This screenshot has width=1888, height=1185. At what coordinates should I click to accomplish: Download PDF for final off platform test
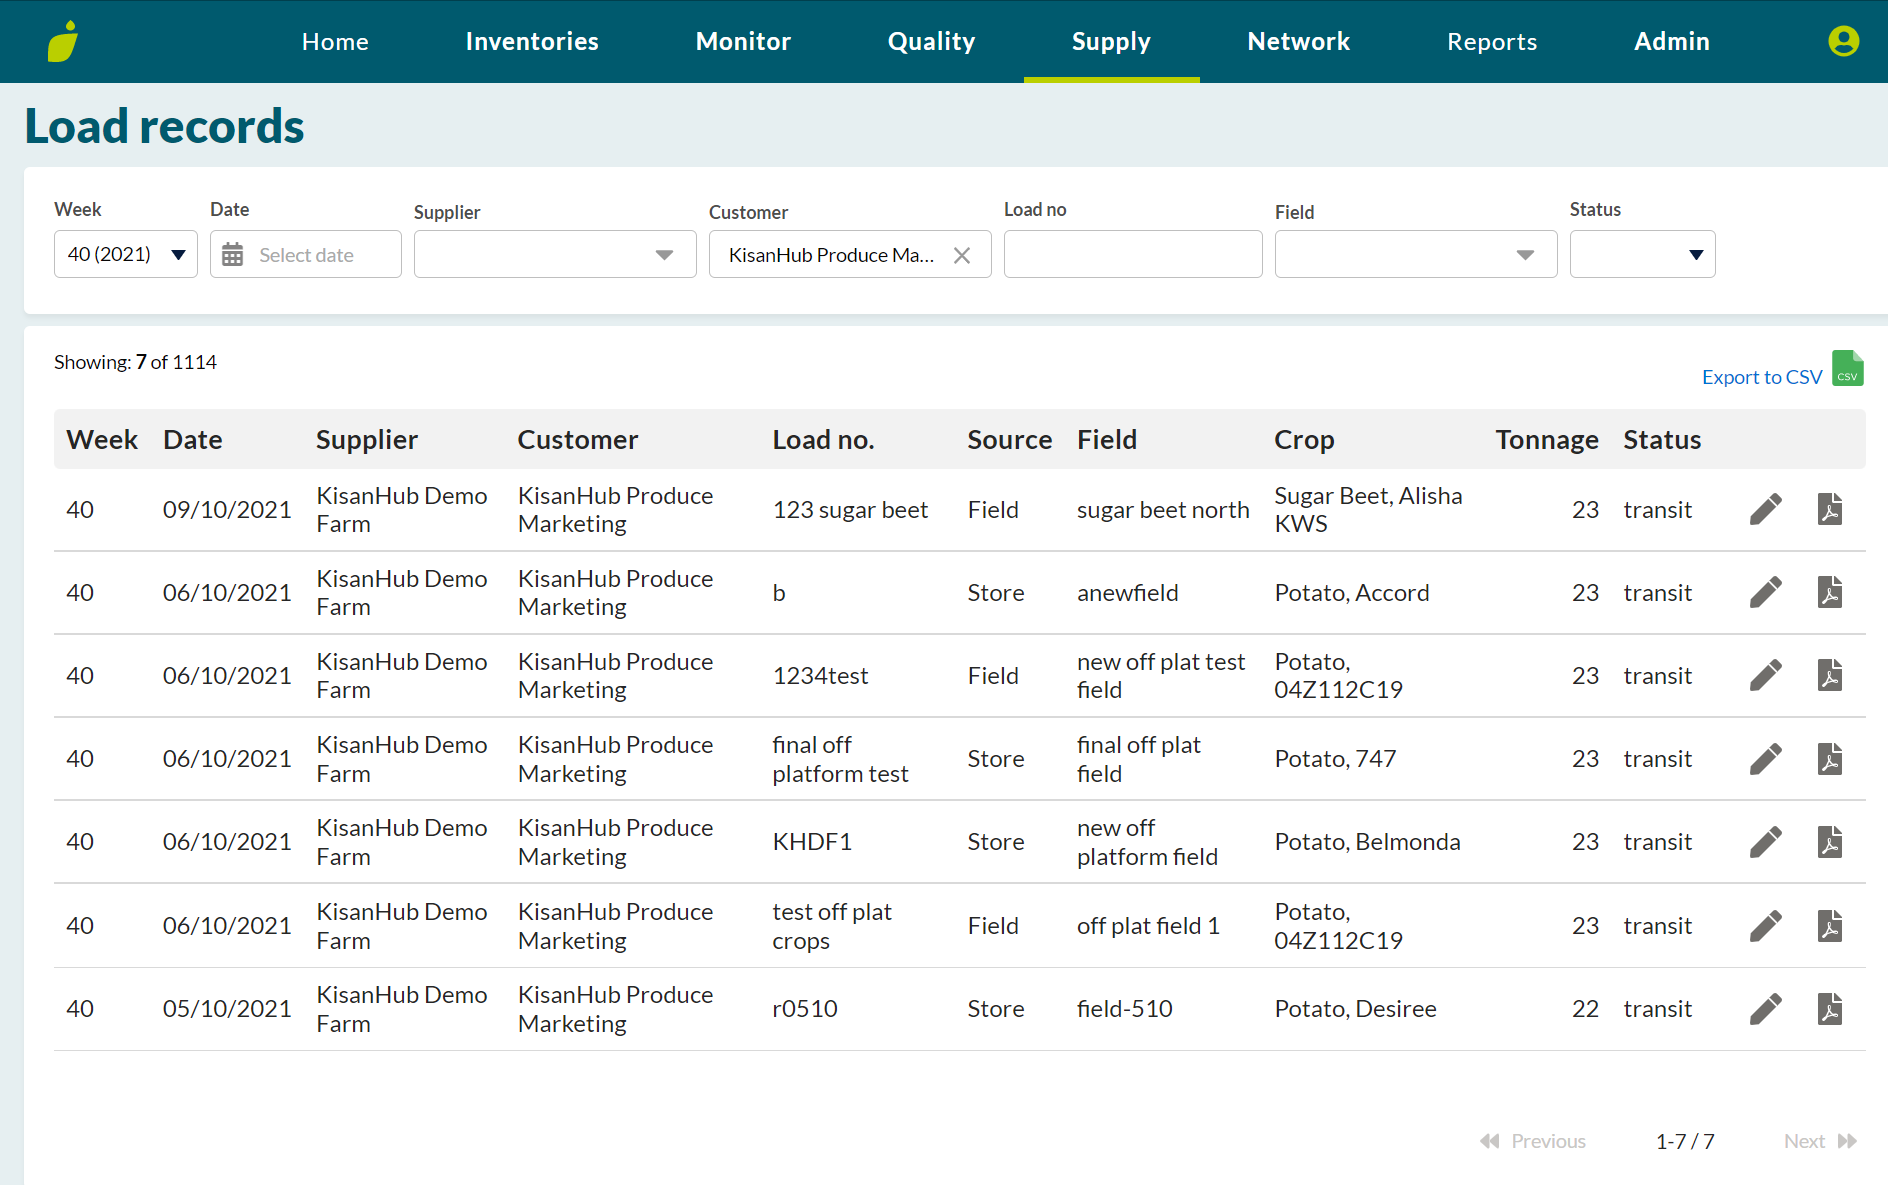(x=1830, y=759)
